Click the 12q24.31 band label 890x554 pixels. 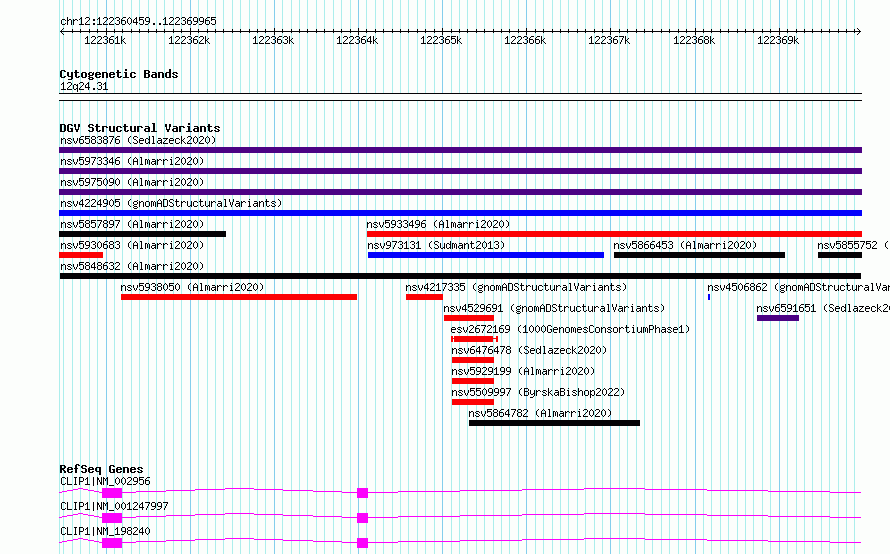pos(84,86)
